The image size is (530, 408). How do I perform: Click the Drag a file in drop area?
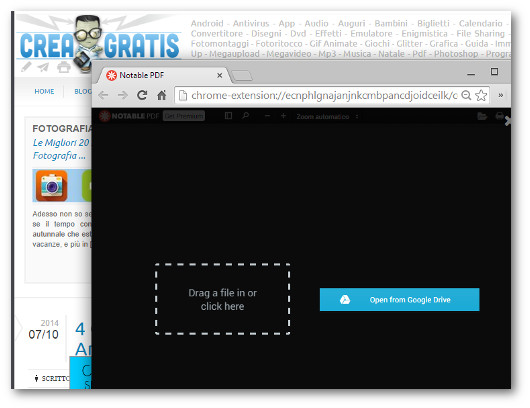point(222,299)
